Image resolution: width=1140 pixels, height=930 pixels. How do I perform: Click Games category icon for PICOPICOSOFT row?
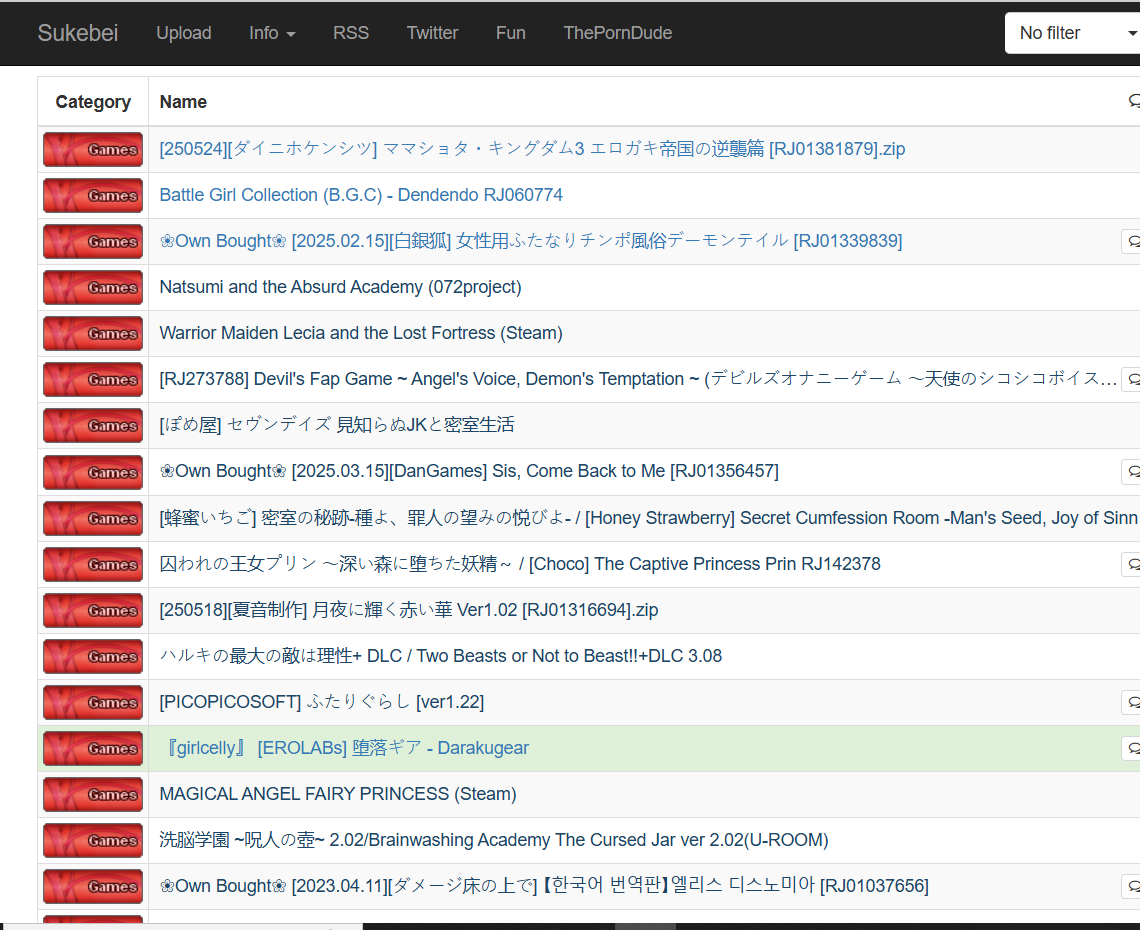click(x=93, y=702)
